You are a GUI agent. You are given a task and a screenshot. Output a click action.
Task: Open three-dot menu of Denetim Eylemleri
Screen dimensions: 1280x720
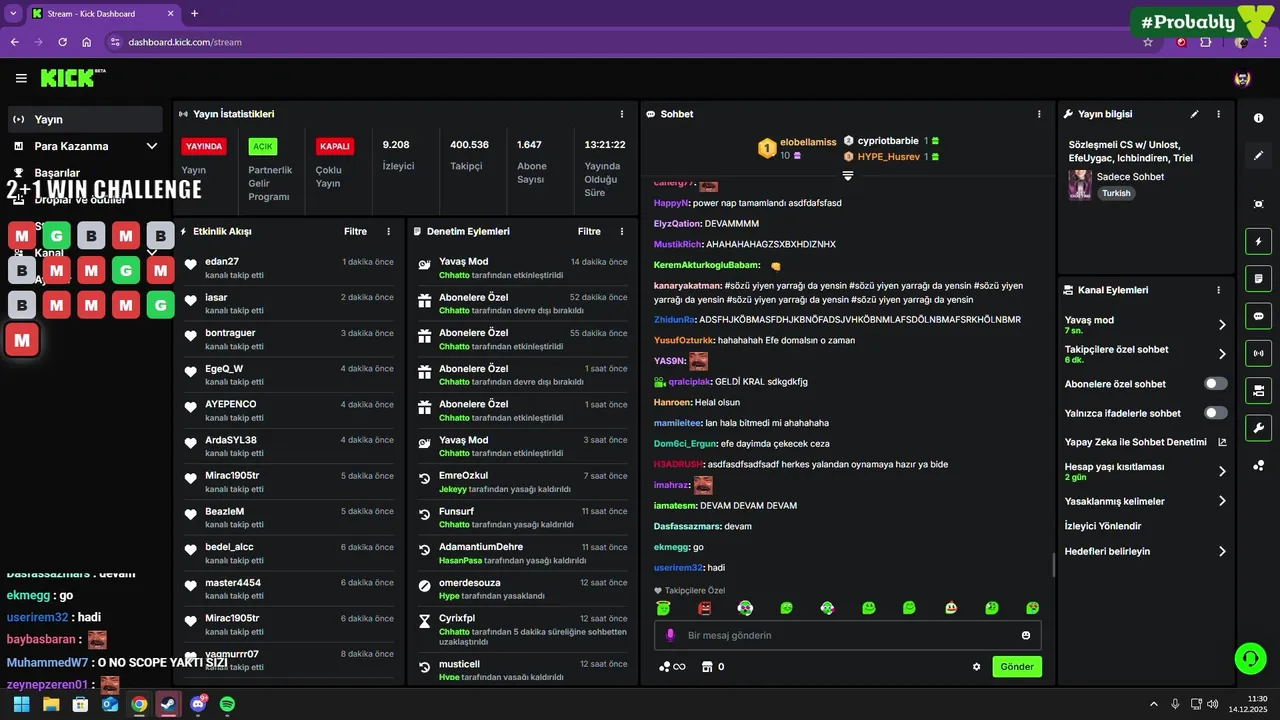tap(623, 231)
